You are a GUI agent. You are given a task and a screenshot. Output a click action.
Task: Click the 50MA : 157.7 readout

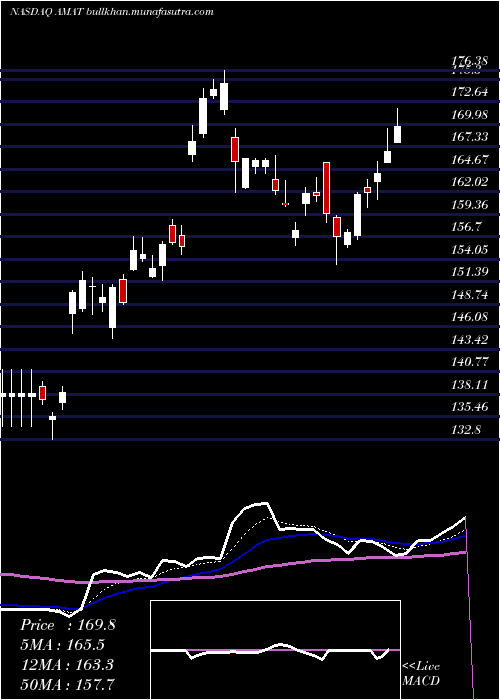point(68,684)
